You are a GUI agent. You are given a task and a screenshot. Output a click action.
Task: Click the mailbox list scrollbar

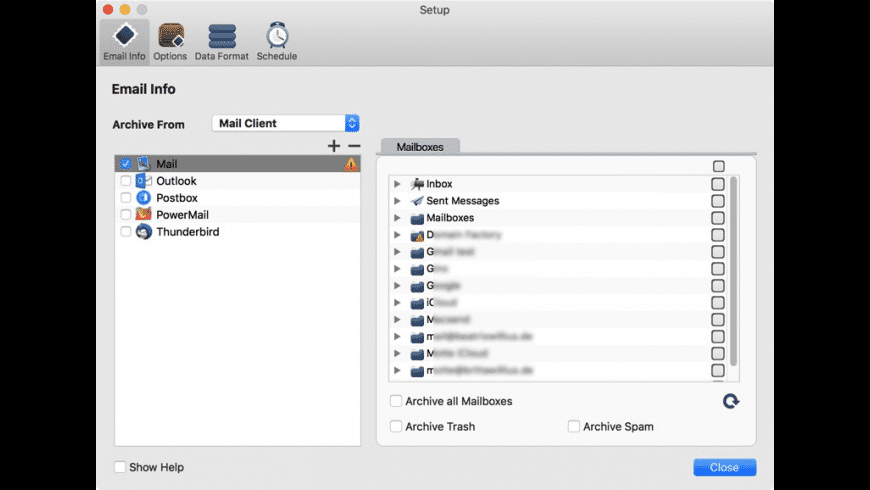point(734,270)
